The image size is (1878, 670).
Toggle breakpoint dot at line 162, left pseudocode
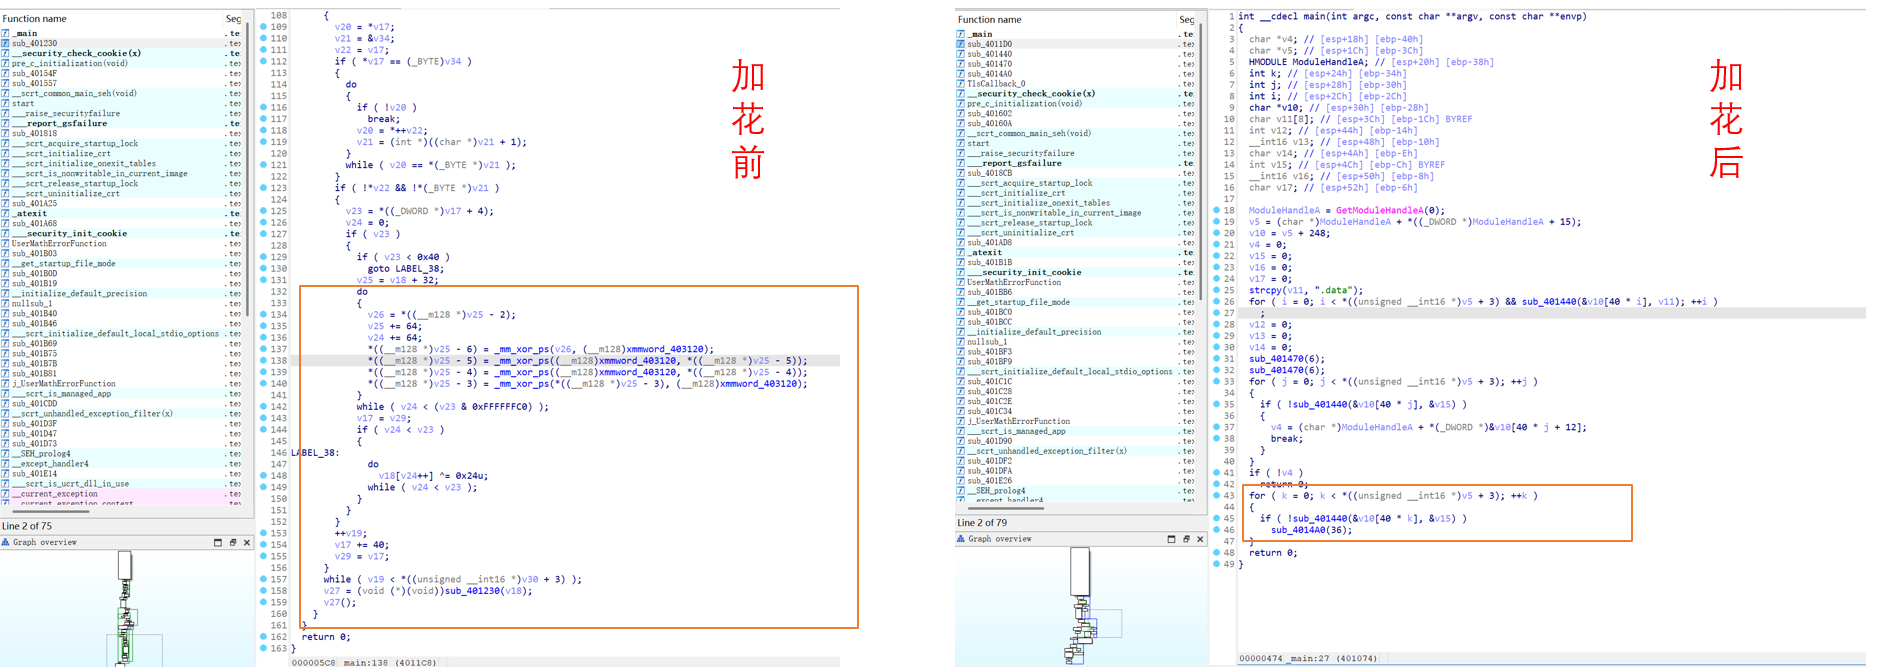point(263,636)
